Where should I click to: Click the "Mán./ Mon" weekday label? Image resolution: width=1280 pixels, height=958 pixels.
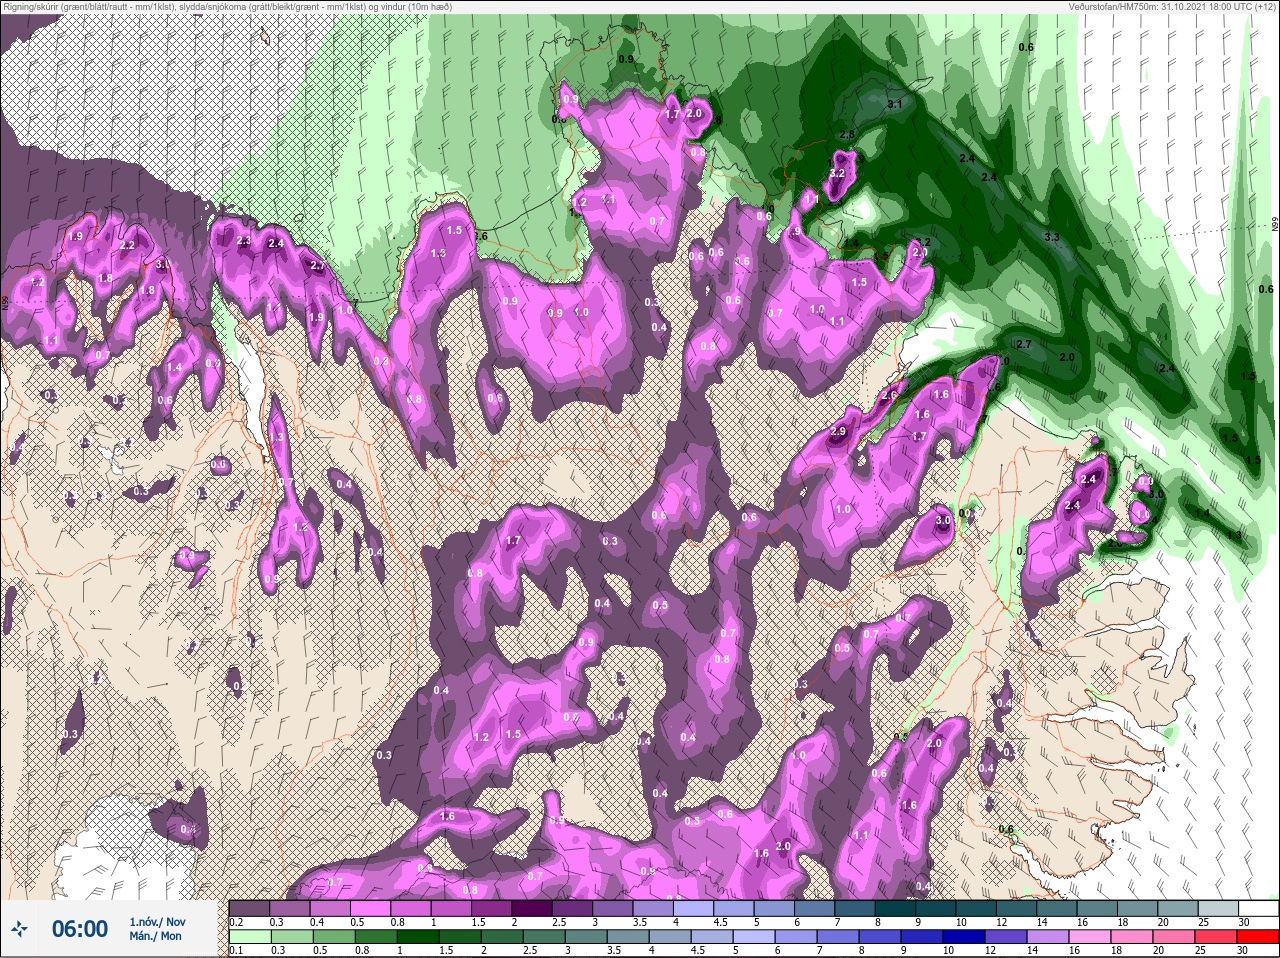(155, 937)
